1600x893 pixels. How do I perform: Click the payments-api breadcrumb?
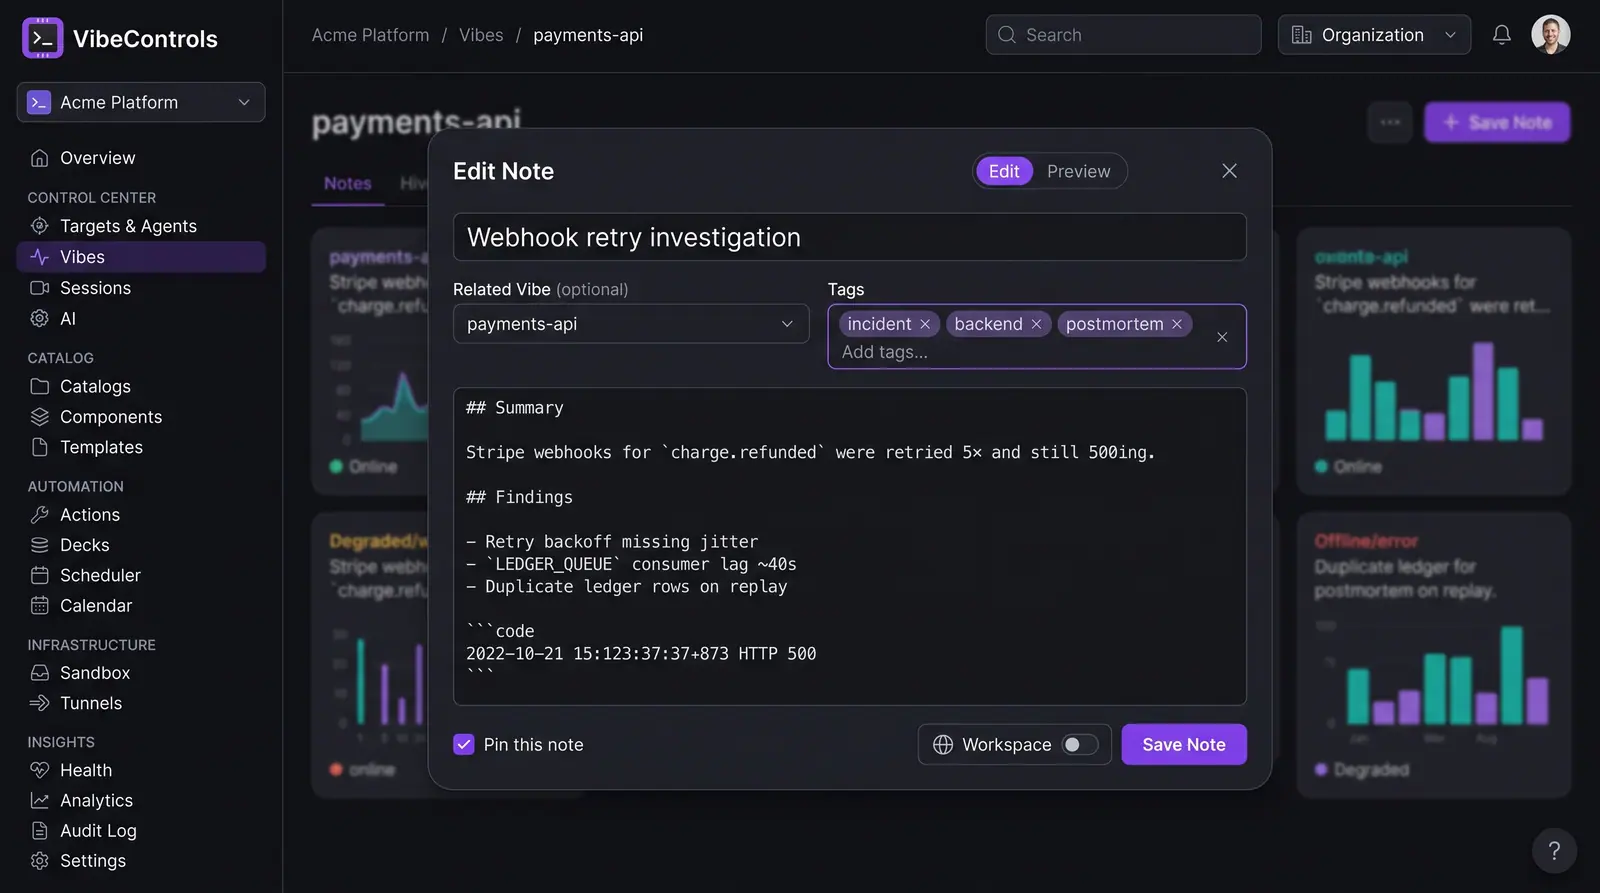(588, 35)
